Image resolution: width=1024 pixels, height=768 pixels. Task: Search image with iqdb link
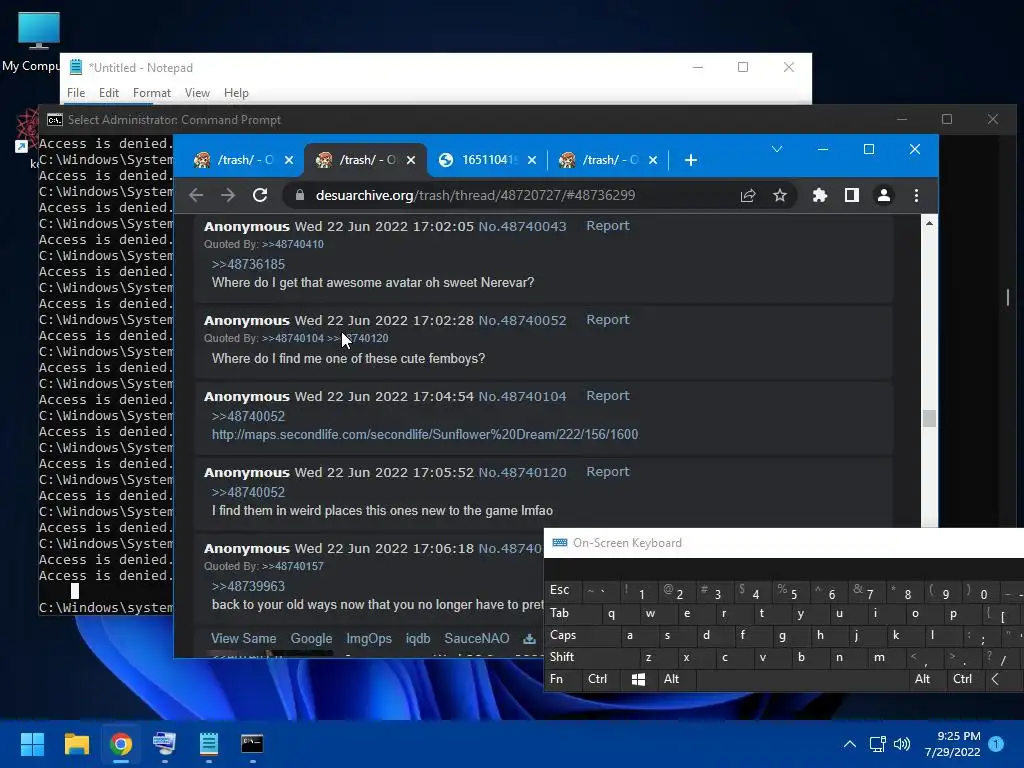click(418, 638)
